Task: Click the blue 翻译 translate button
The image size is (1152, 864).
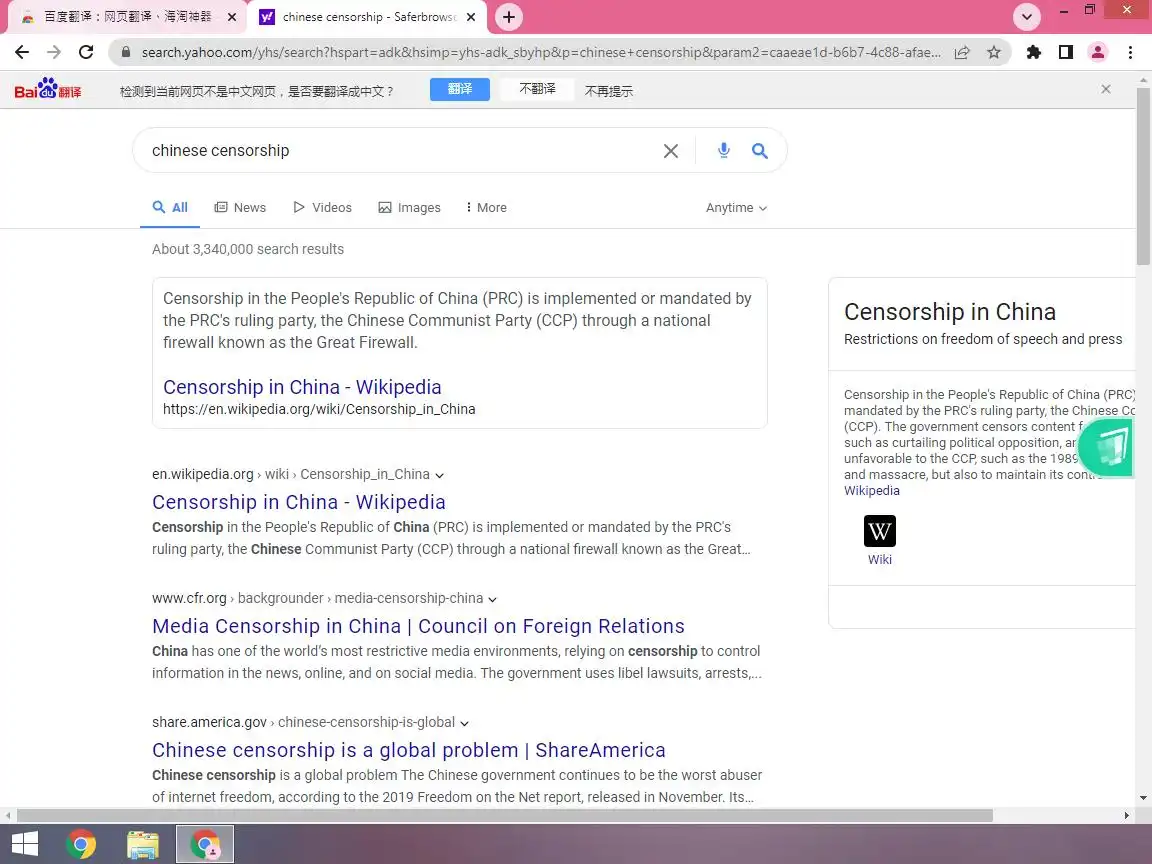Action: click(x=460, y=89)
